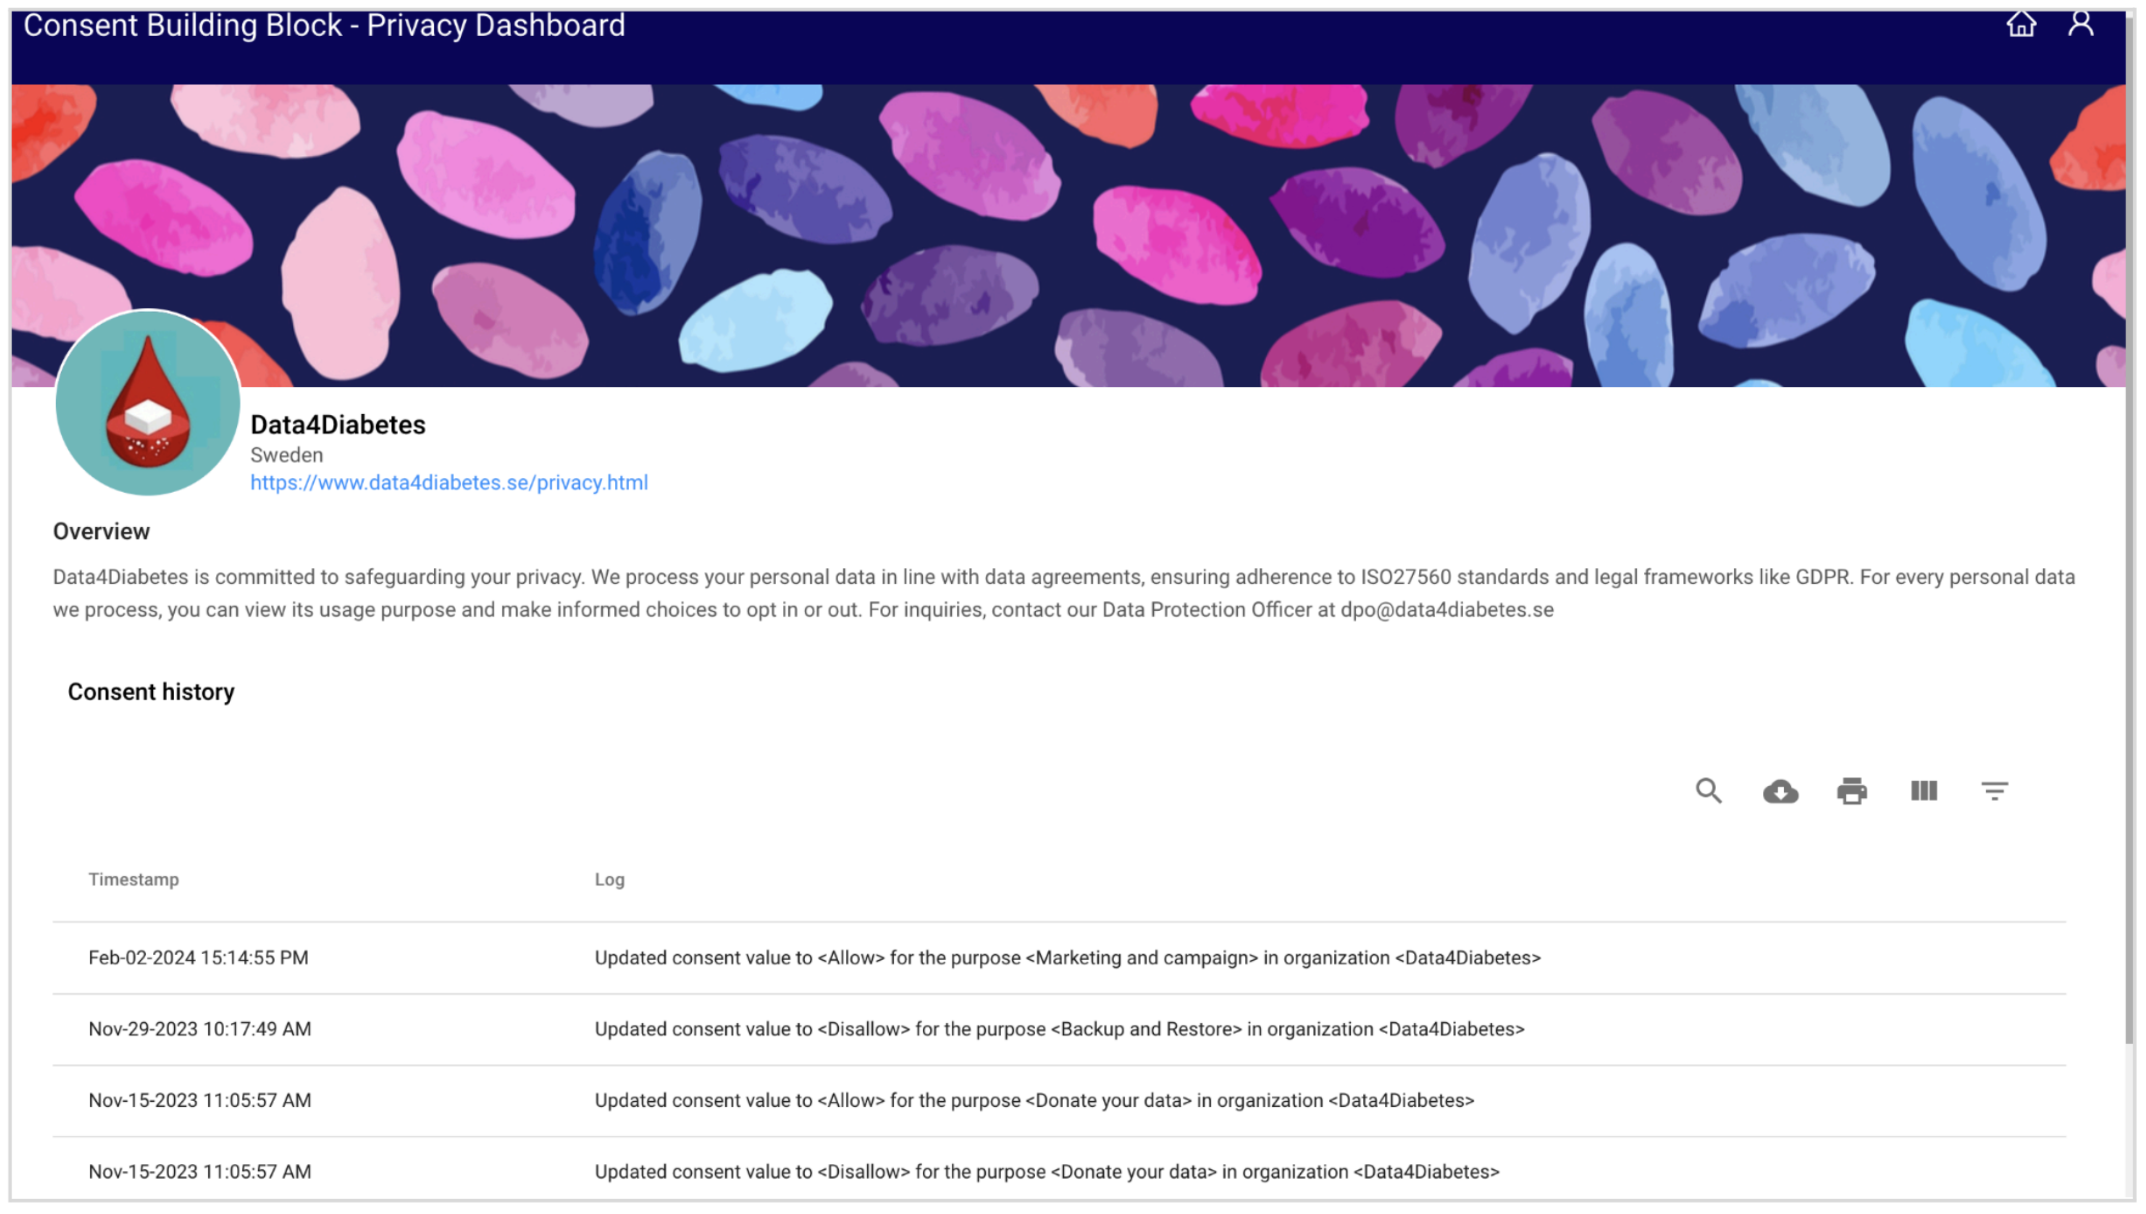The height and width of the screenshot is (1214, 2146).
Task: Open the home icon in header
Action: 2020,25
